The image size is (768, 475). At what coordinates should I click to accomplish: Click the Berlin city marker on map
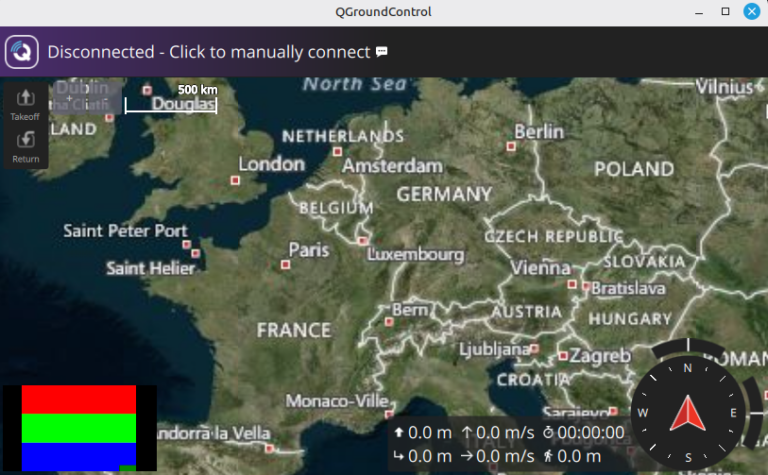click(x=512, y=146)
